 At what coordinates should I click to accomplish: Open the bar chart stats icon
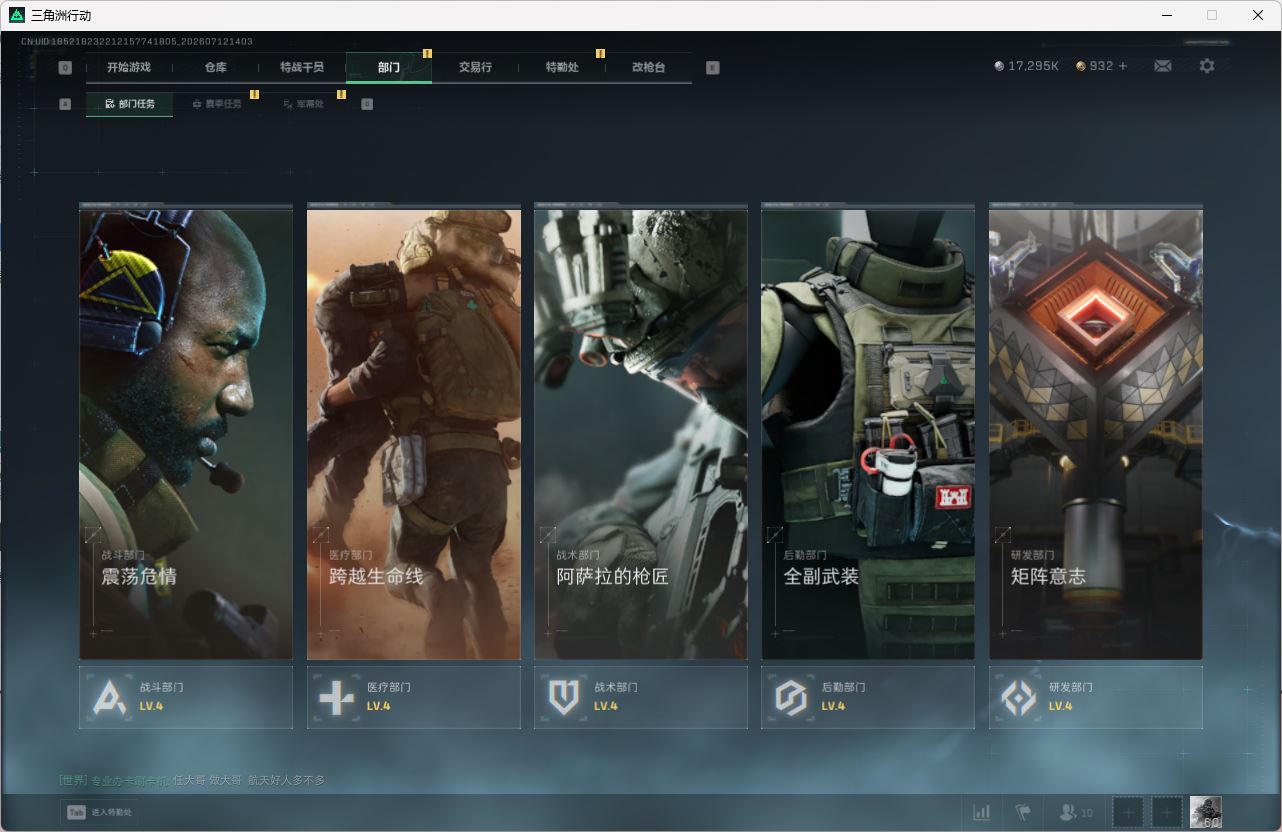click(x=982, y=812)
